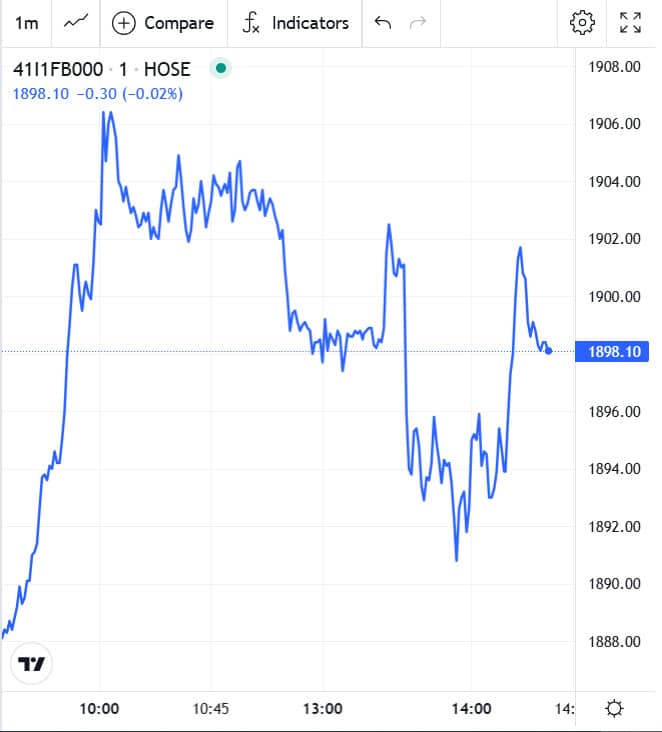Click the last price dot on the line
The height and width of the screenshot is (732, 662).
coord(548,351)
